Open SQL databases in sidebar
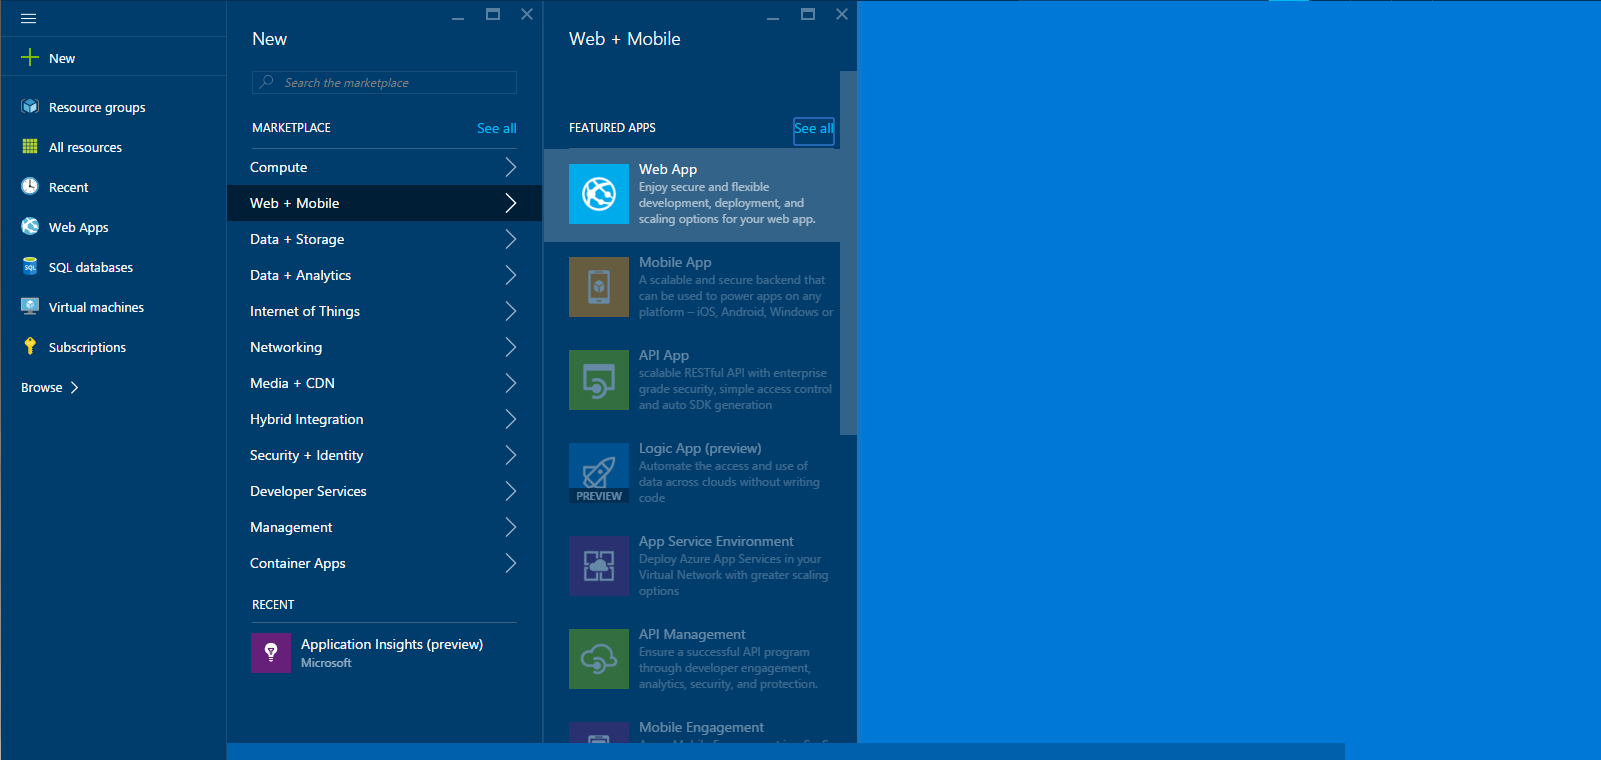 click(x=113, y=267)
